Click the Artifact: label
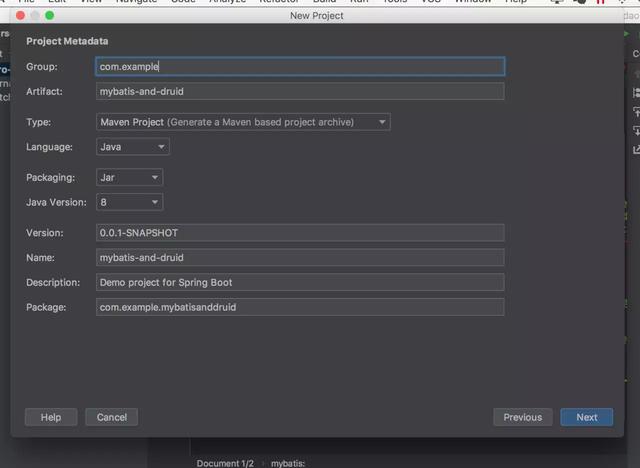 (44, 91)
